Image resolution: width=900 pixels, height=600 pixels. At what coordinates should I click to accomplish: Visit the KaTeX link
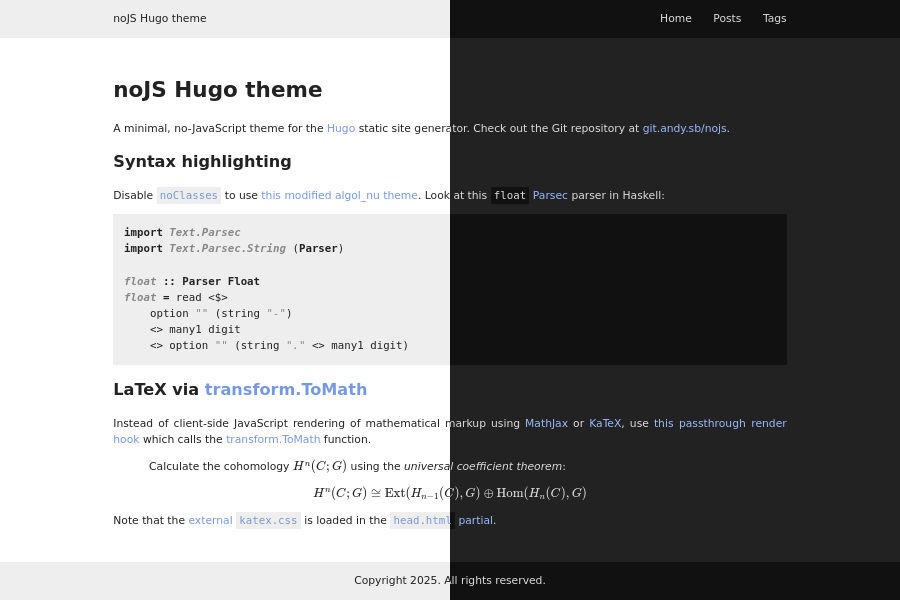(x=604, y=423)
